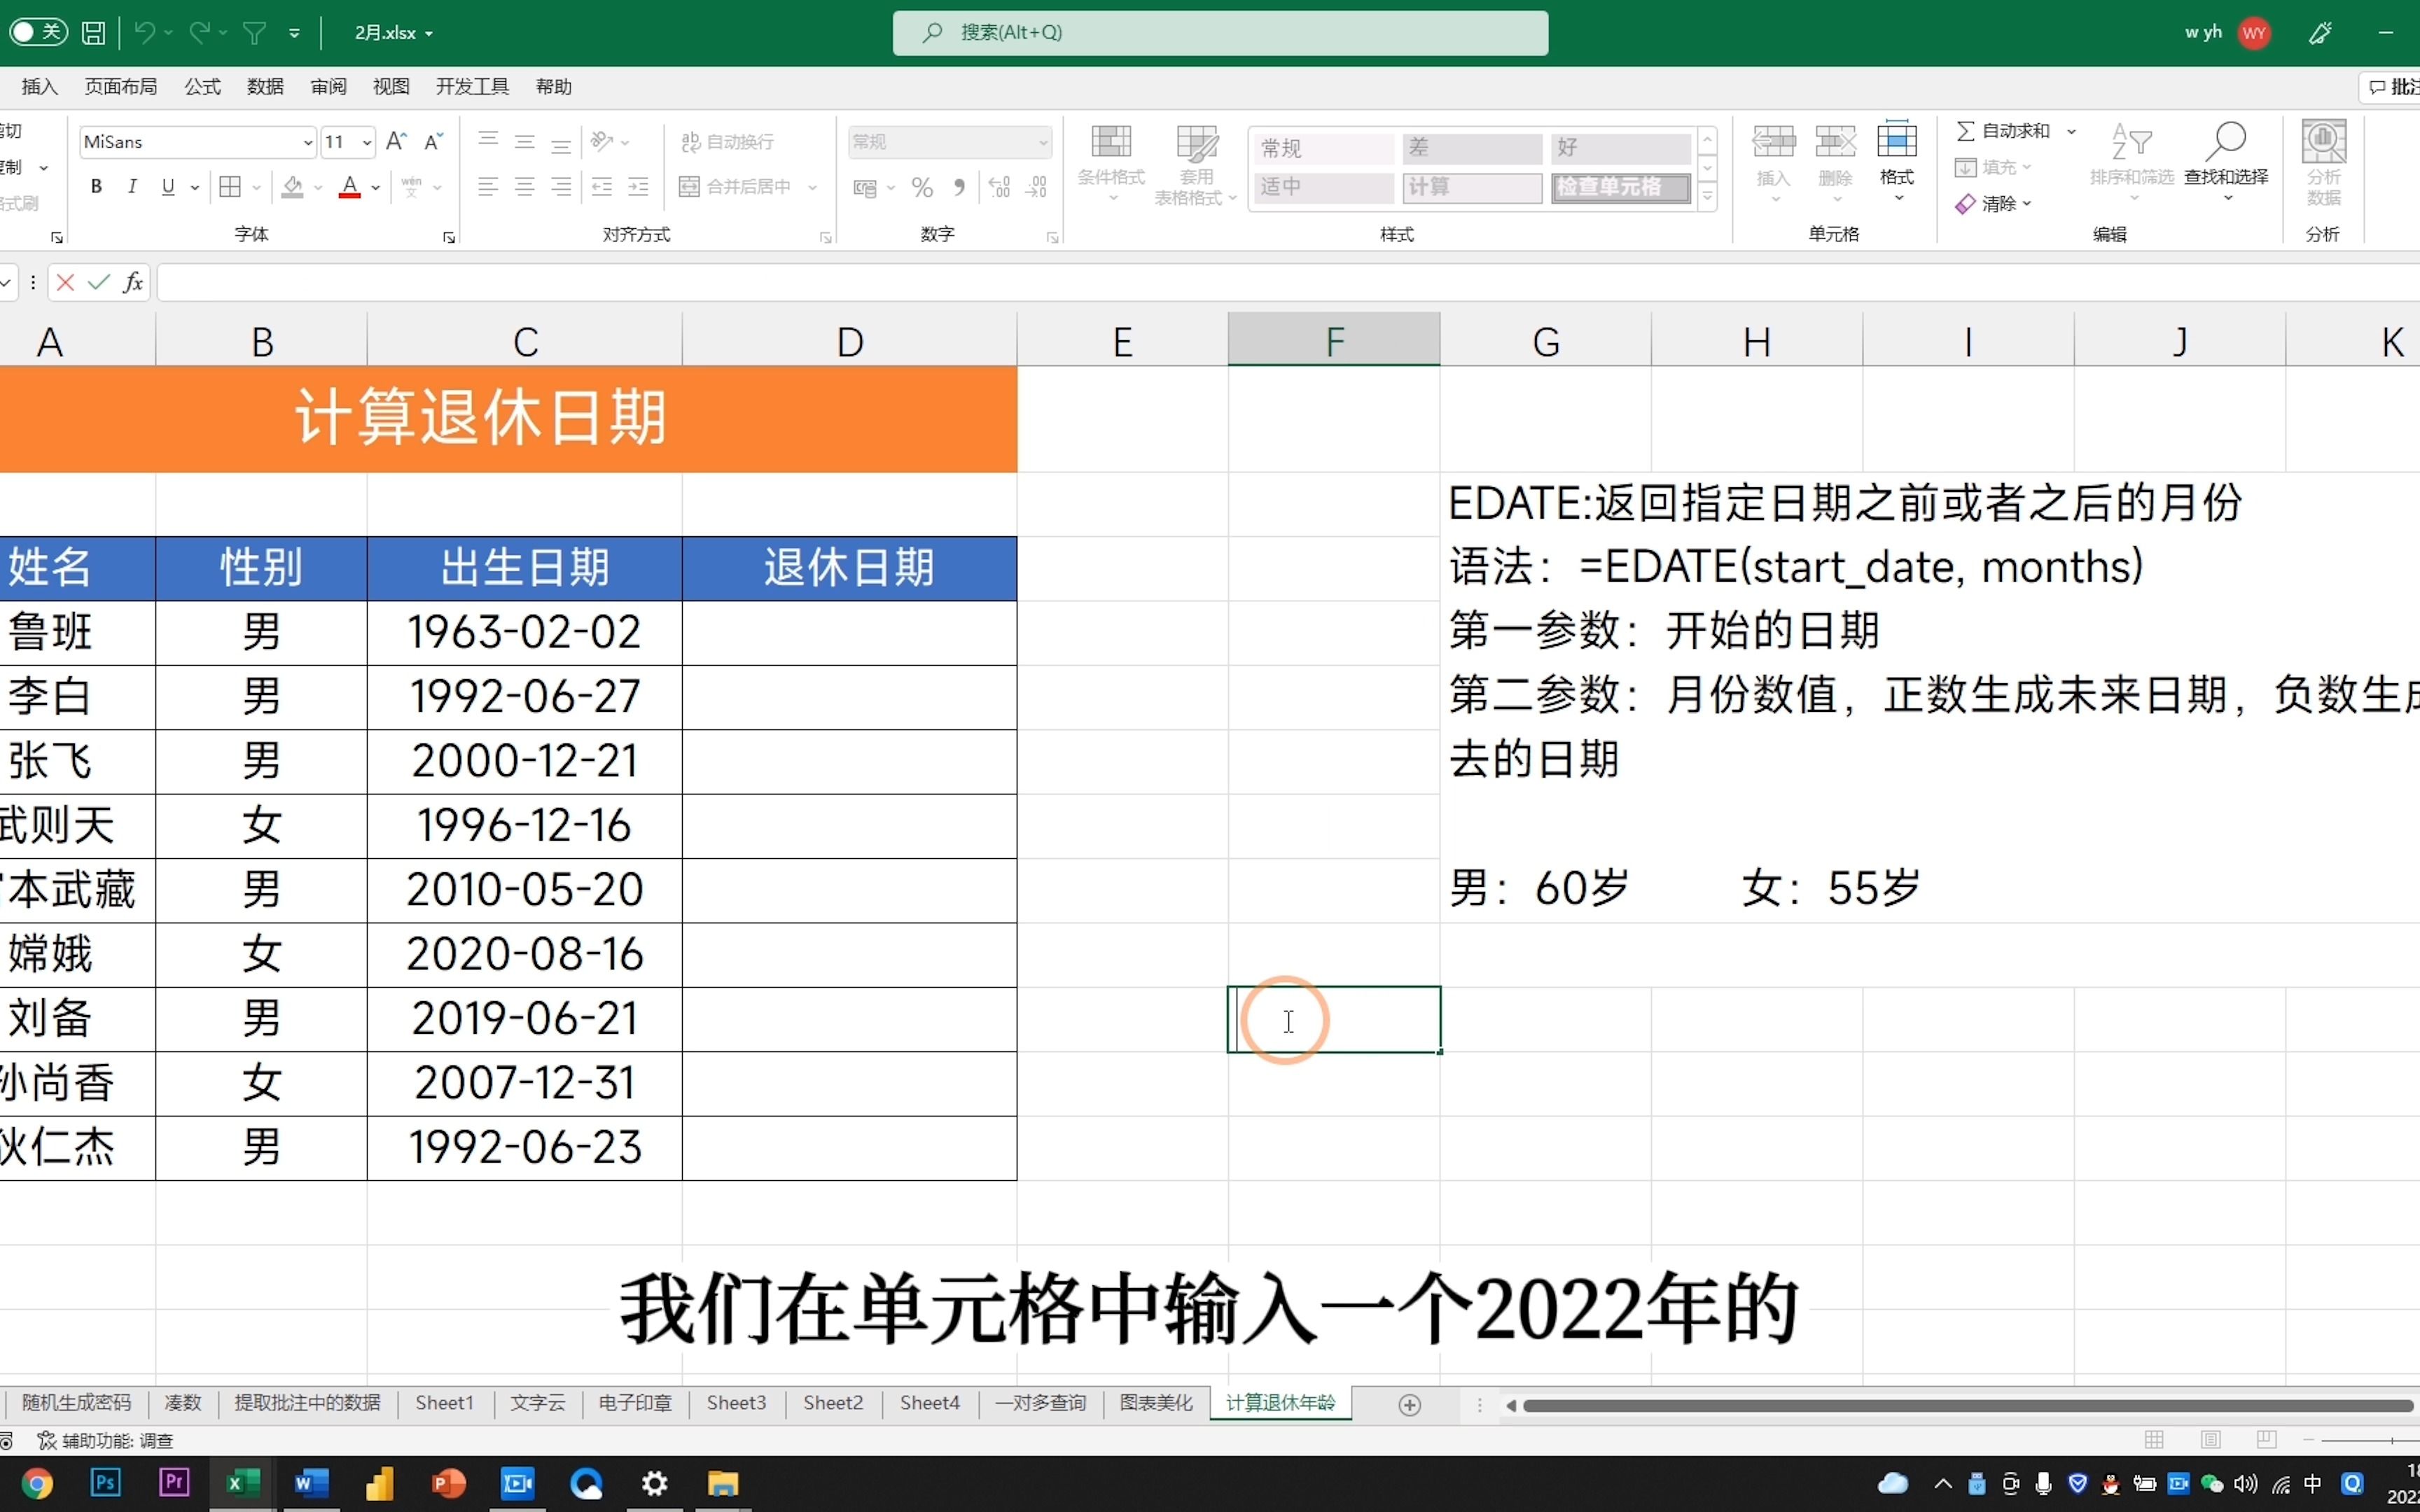
Task: Toggle the AutoSave switch
Action: (38, 32)
